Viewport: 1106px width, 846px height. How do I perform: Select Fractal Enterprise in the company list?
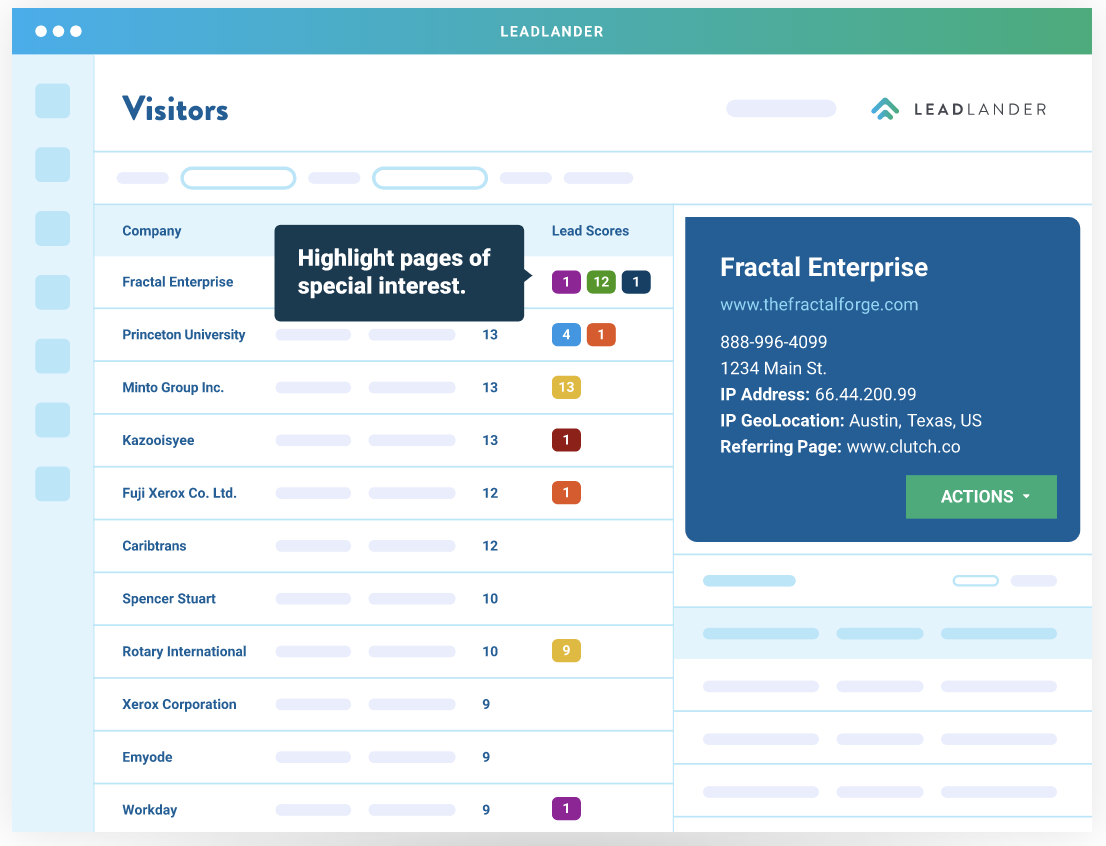(178, 282)
